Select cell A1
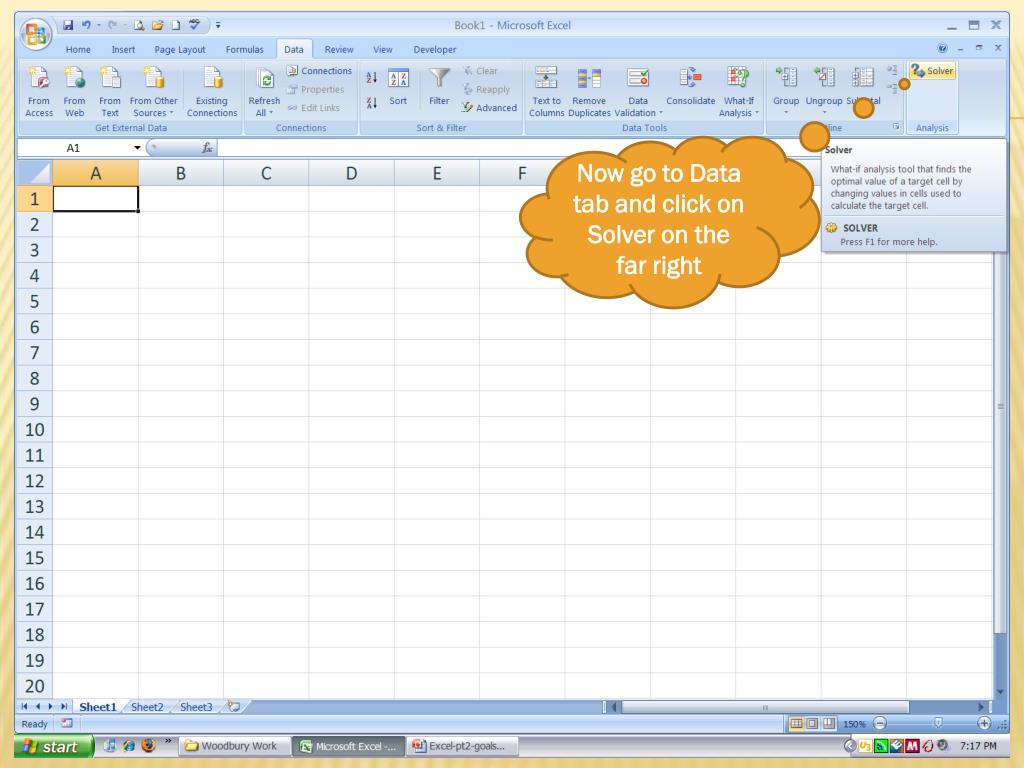 pos(95,199)
